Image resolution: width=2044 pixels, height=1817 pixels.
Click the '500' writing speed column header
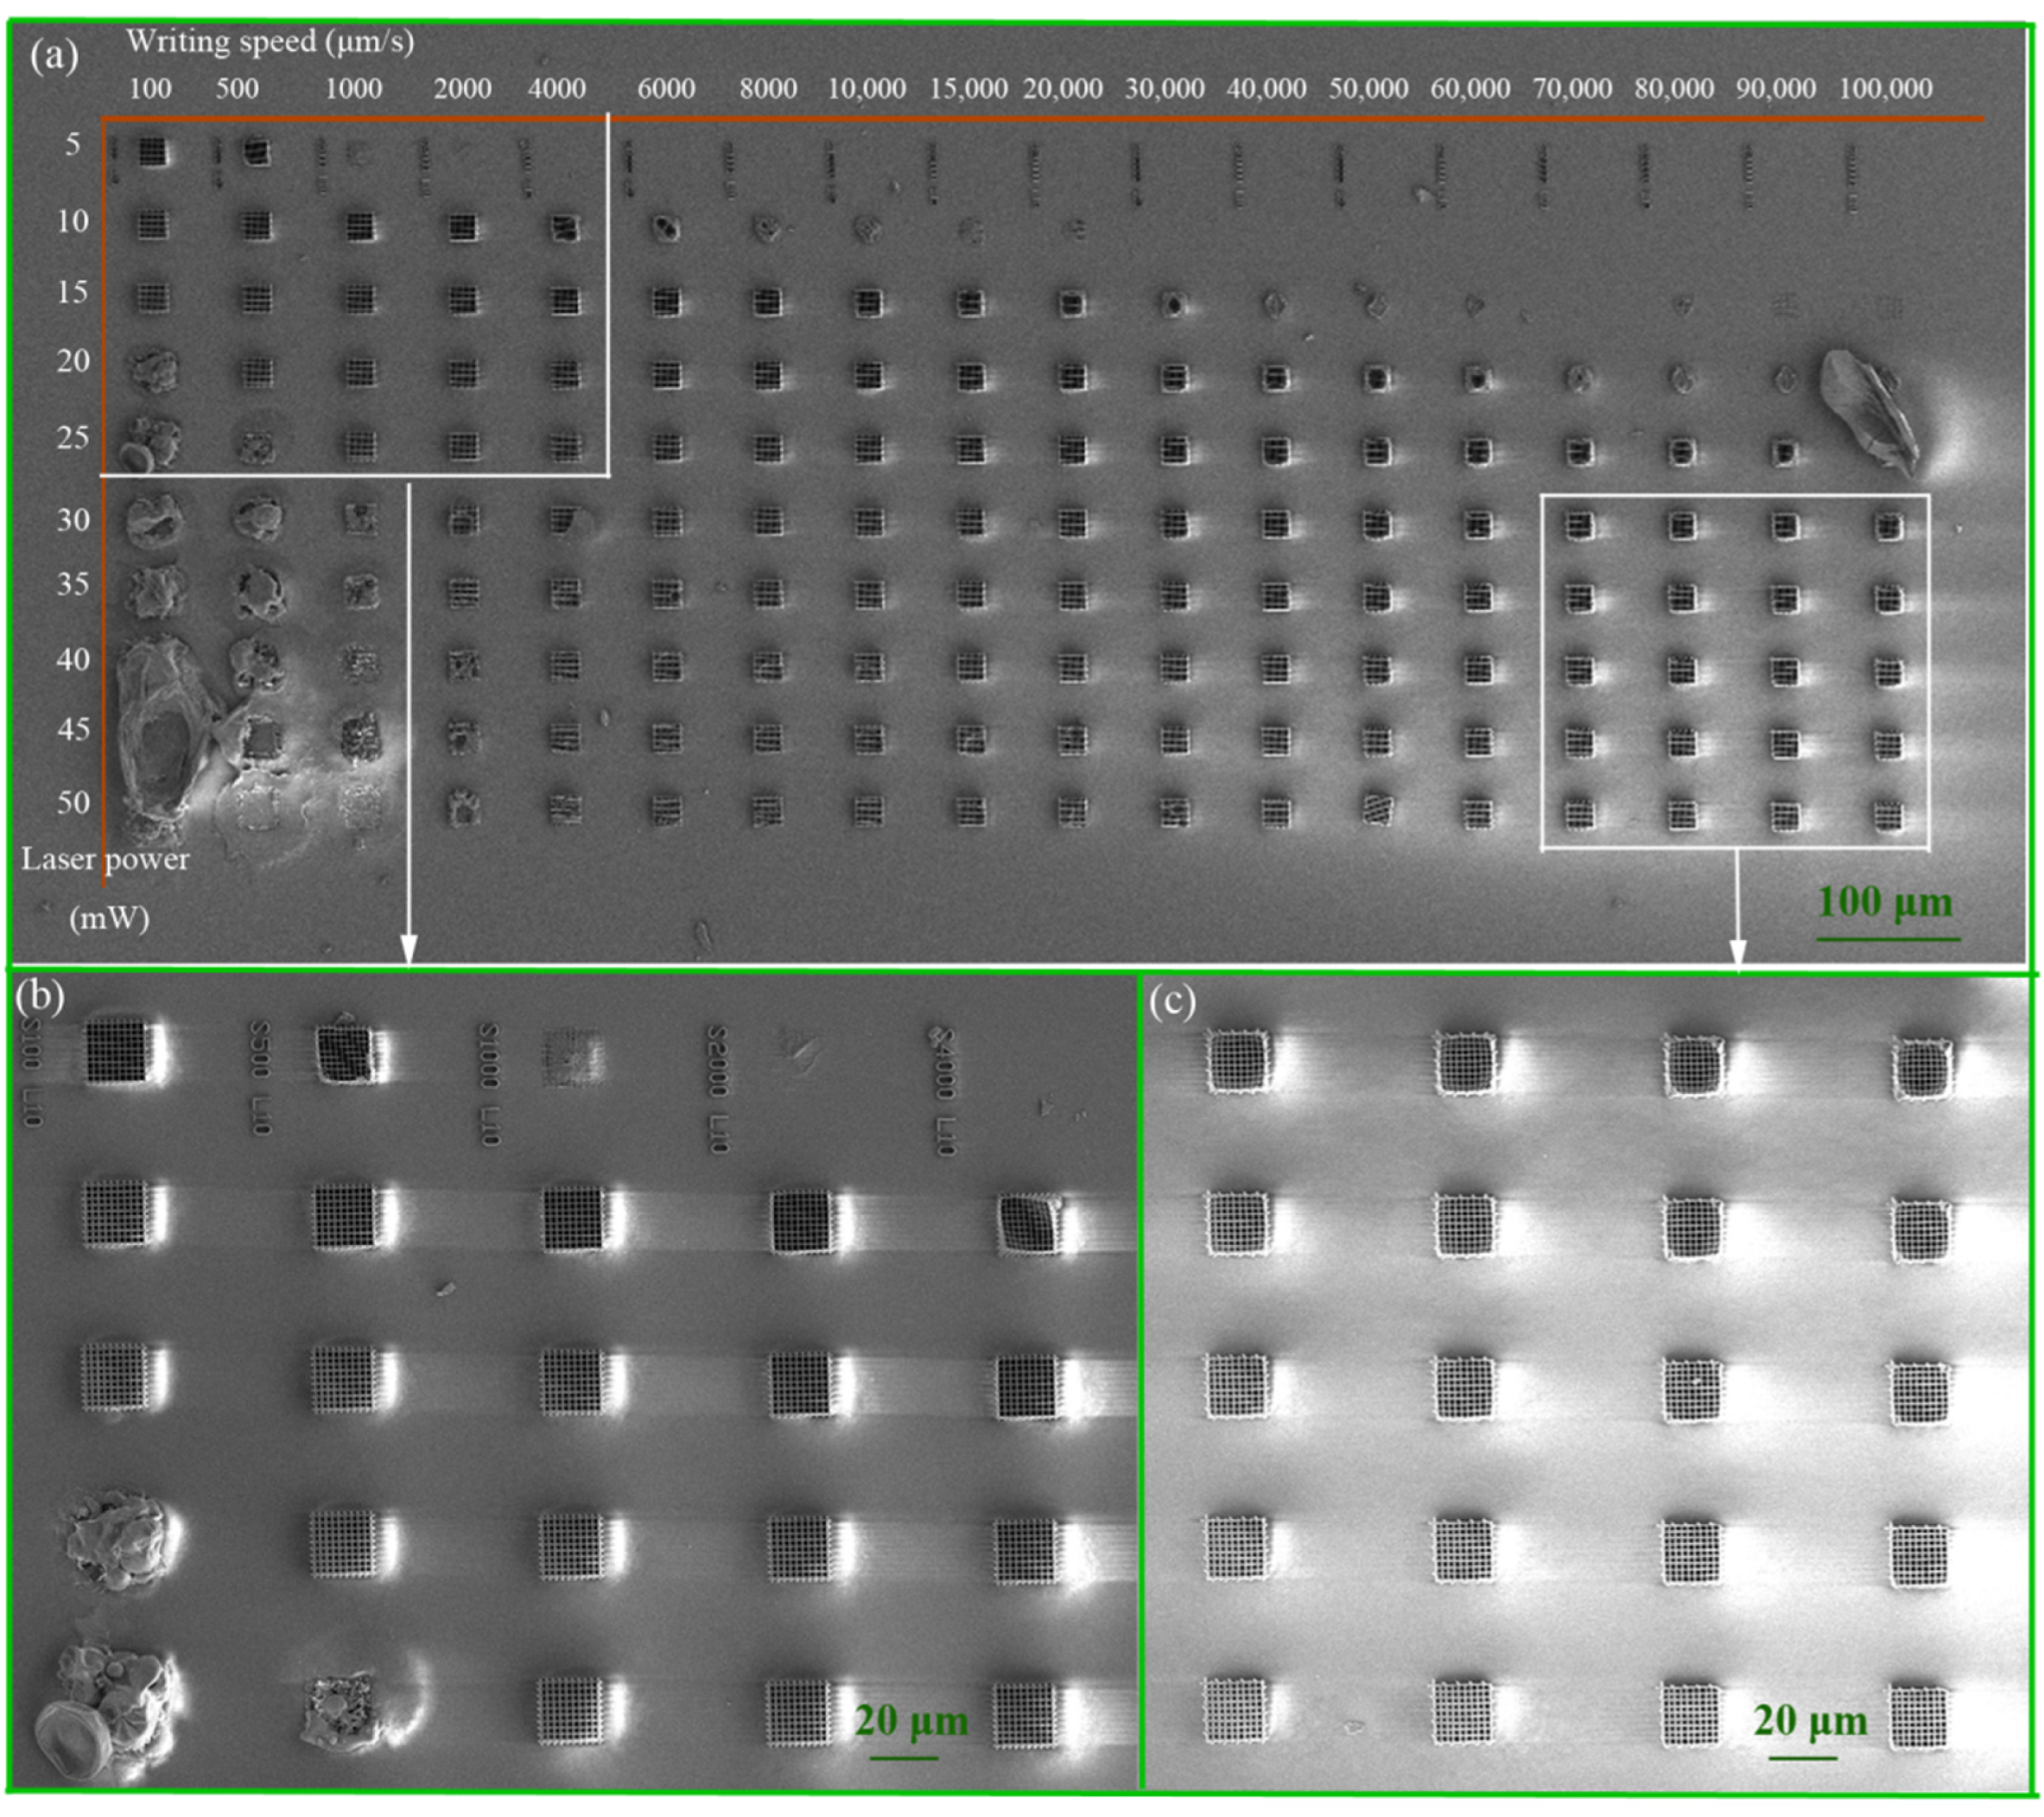[237, 89]
